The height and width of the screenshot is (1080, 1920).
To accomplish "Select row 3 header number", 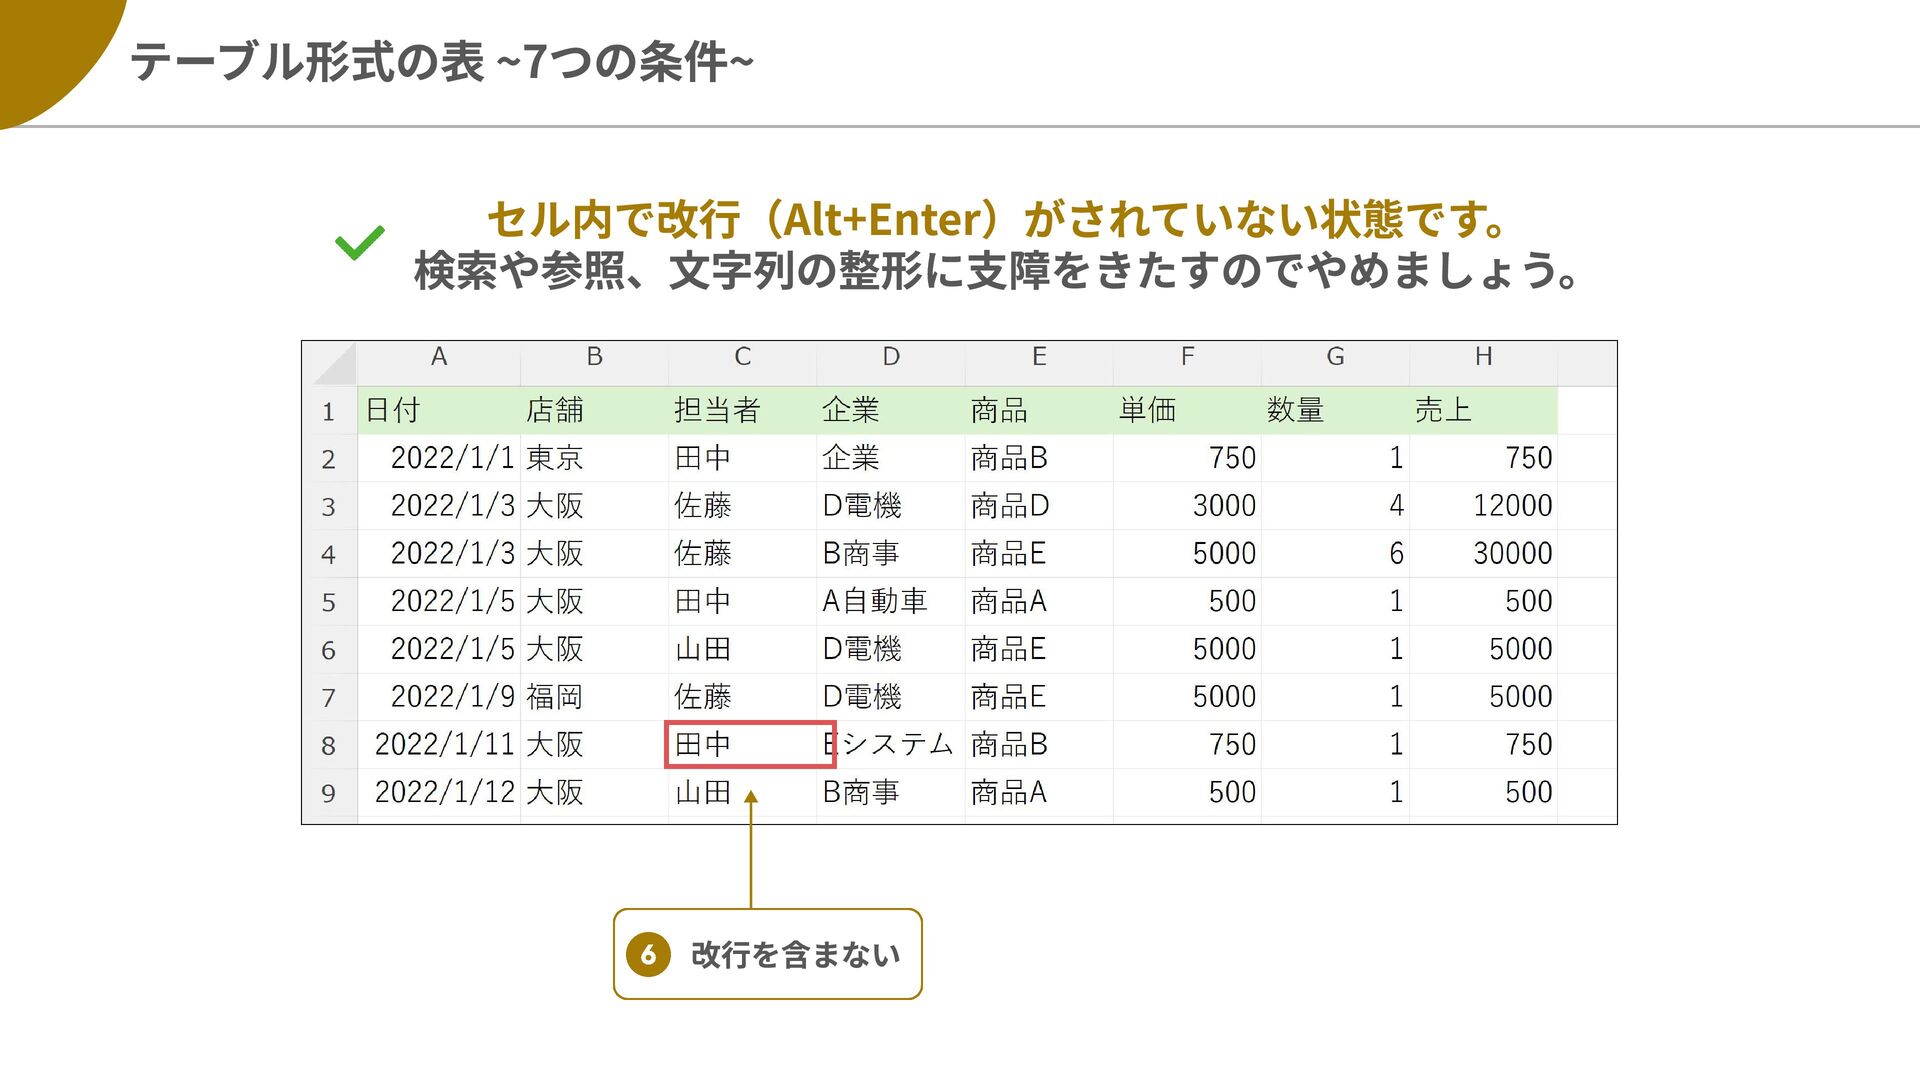I will (x=329, y=507).
